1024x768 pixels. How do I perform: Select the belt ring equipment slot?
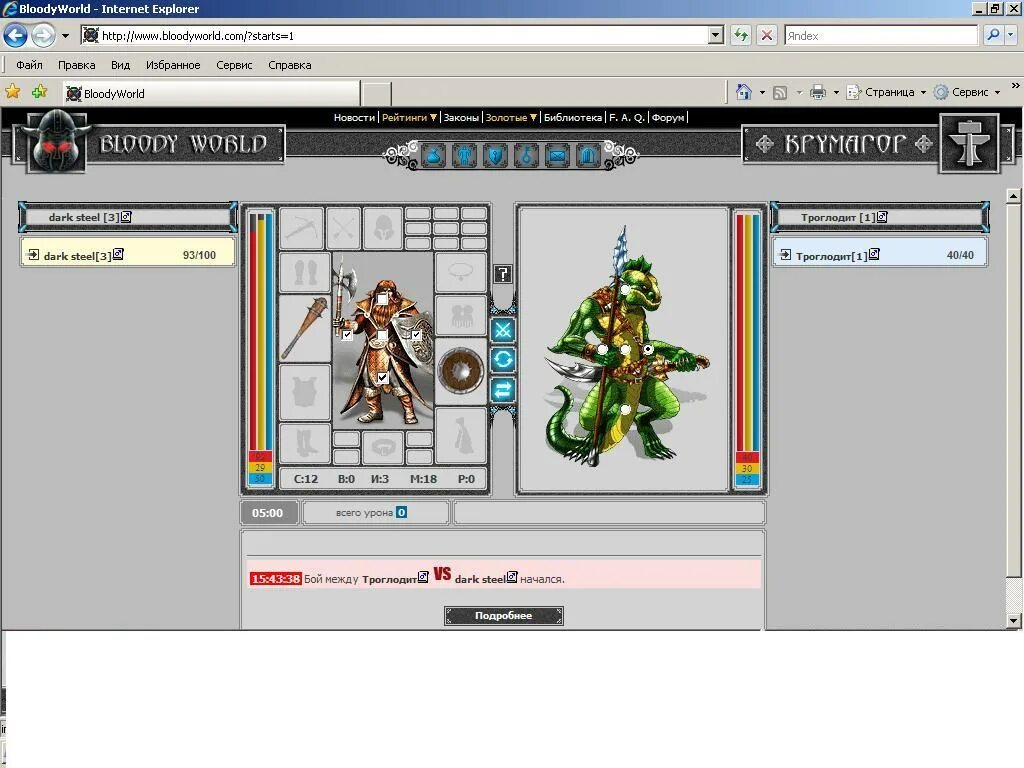[383, 447]
